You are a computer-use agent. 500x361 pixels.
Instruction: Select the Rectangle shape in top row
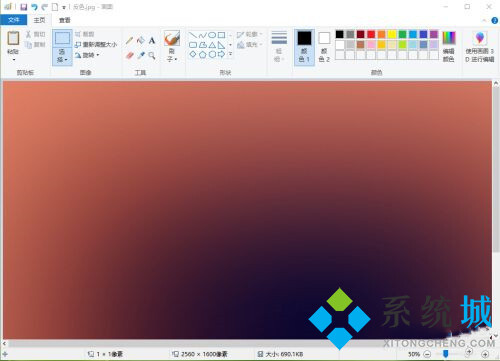221,35
